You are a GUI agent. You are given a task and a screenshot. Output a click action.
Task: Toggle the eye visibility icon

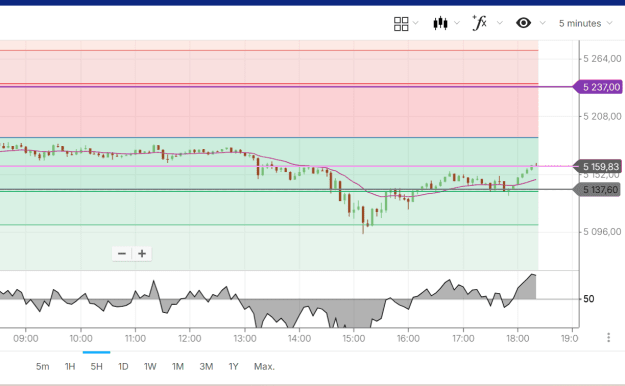click(523, 23)
